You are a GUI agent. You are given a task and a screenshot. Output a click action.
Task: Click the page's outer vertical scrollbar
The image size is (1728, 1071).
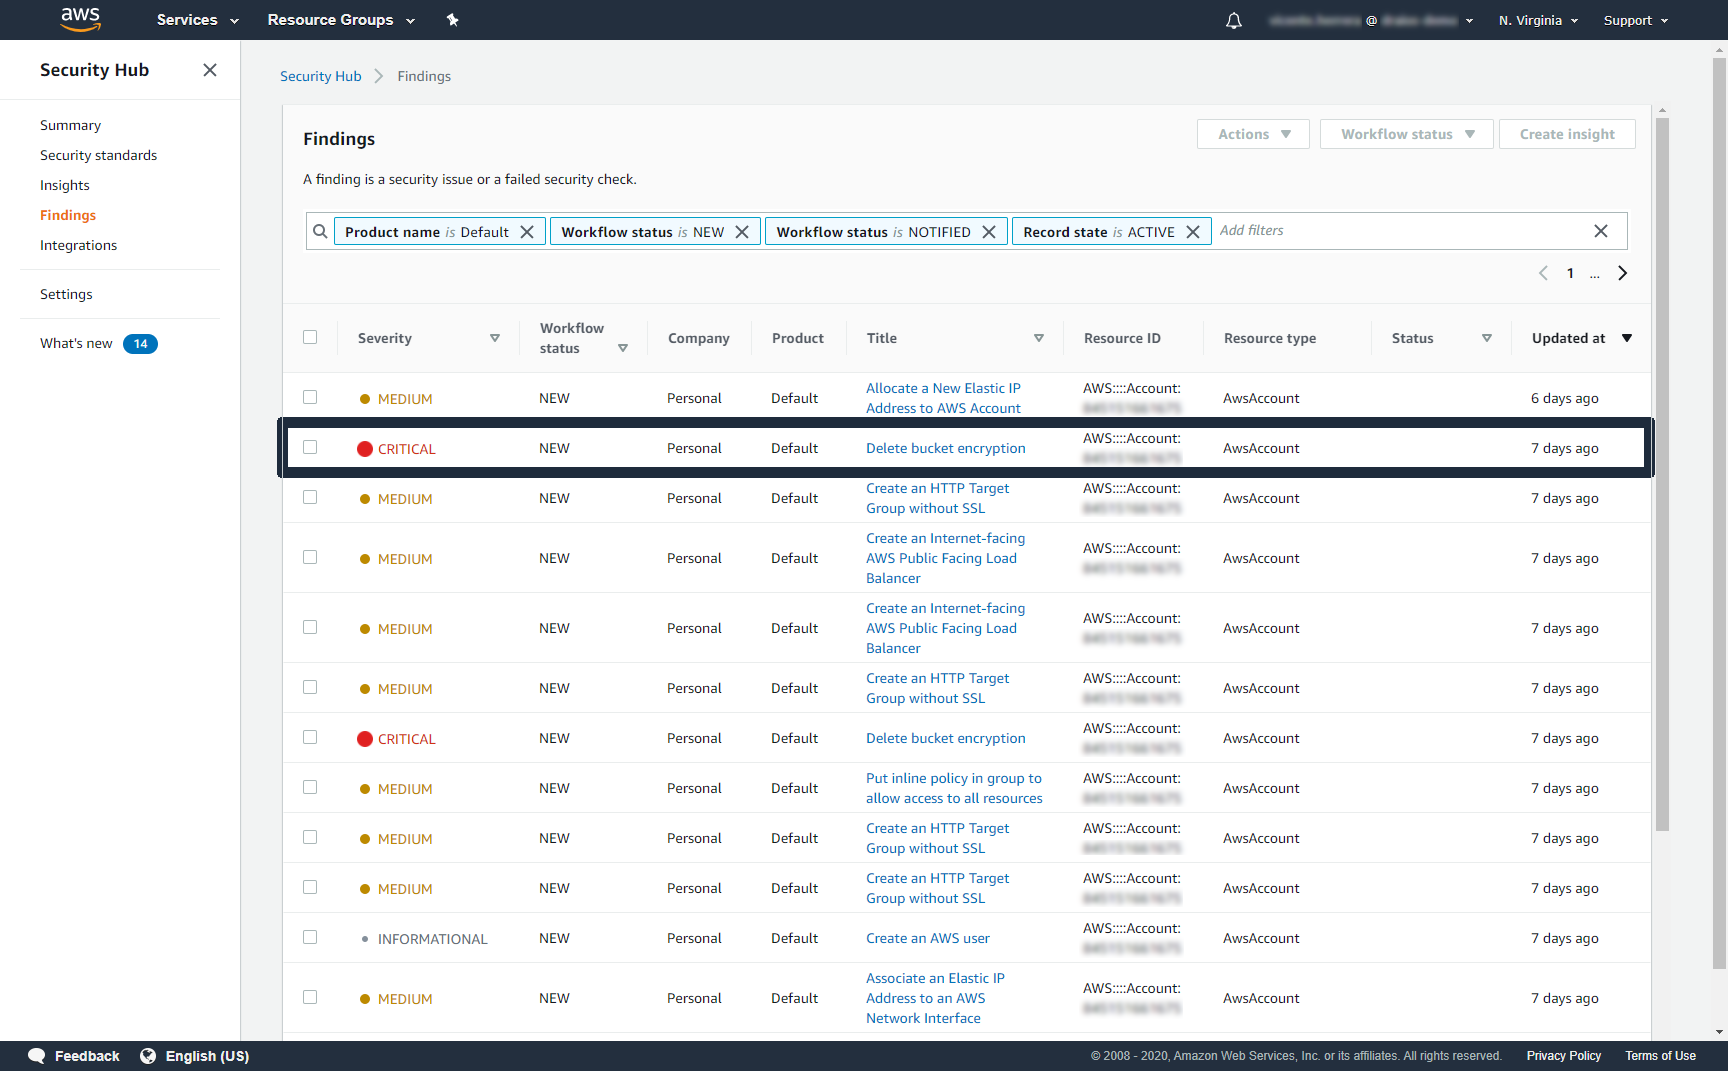click(1719, 514)
